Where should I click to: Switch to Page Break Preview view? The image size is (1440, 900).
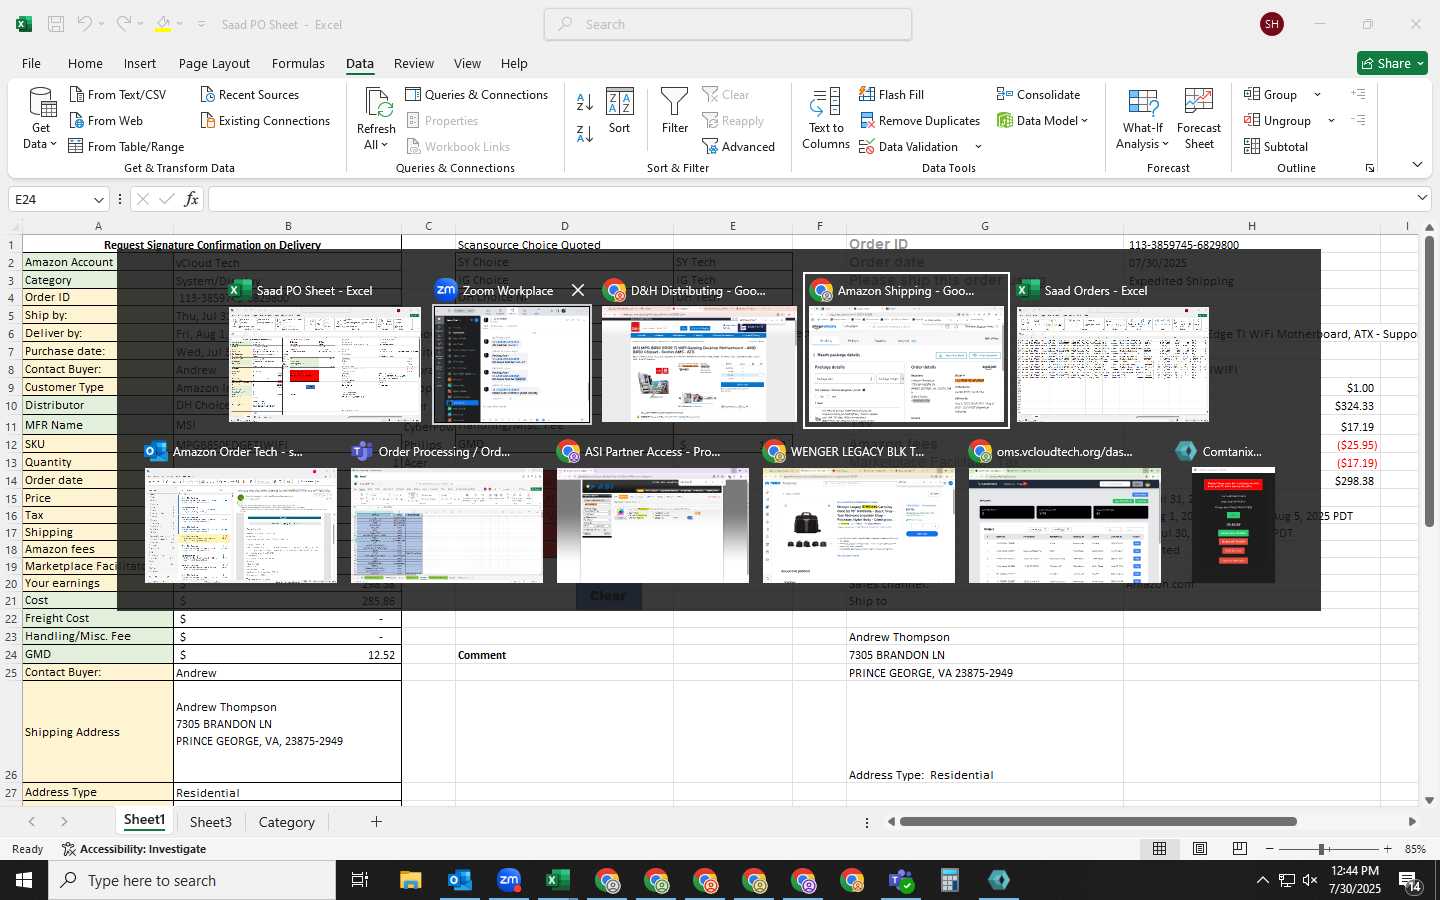(1240, 849)
